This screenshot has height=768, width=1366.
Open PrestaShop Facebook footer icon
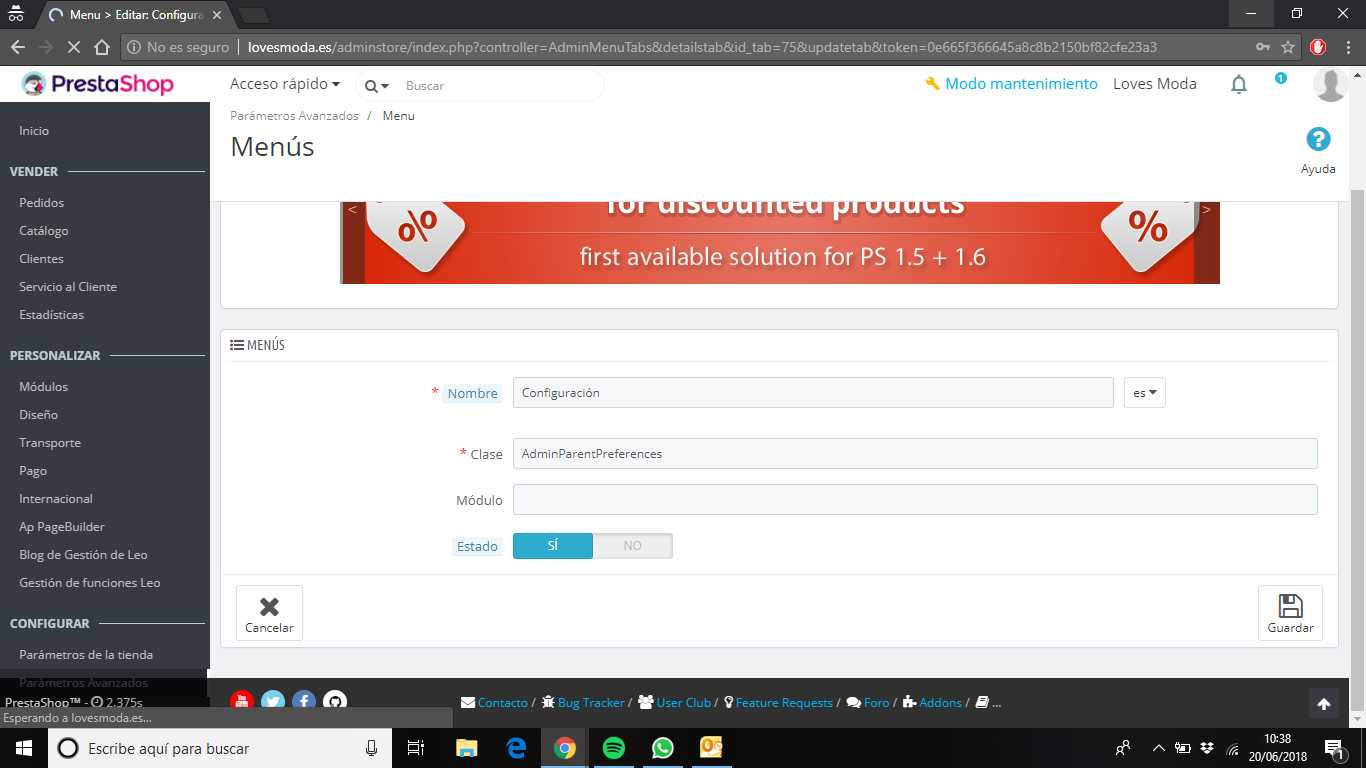point(303,702)
